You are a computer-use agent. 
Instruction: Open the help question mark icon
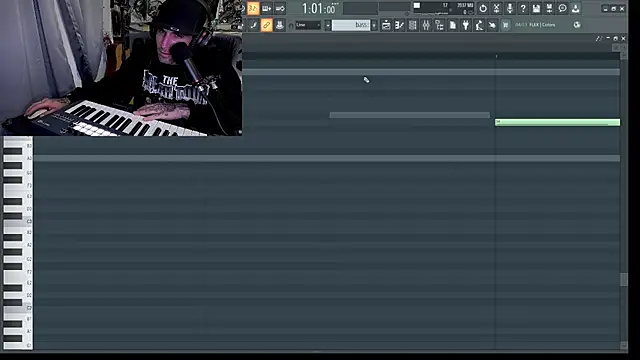click(523, 8)
